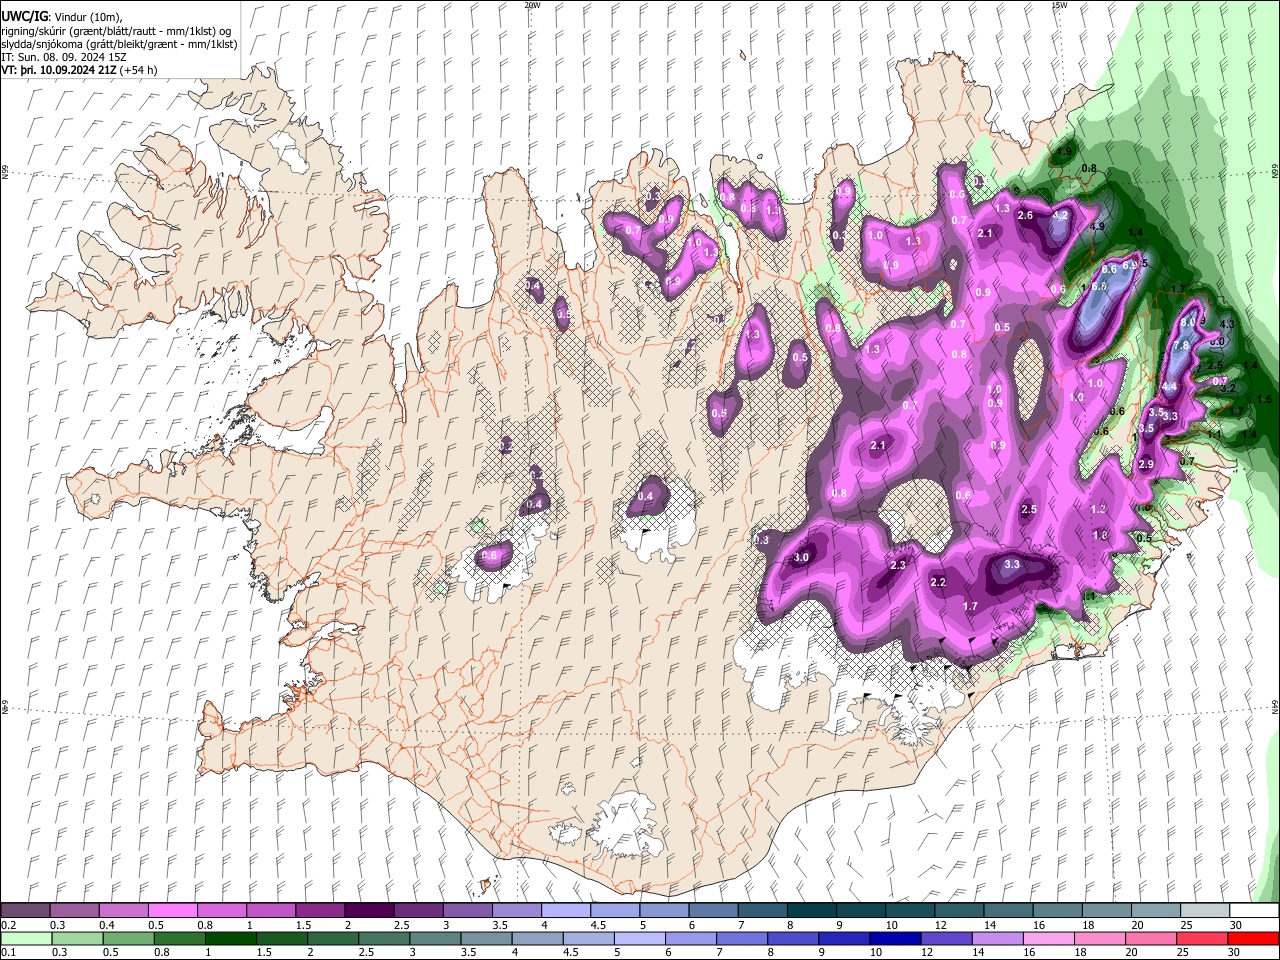Click the '6.6' precipitation value on the map
This screenshot has width=1280, height=960.
point(1109,270)
